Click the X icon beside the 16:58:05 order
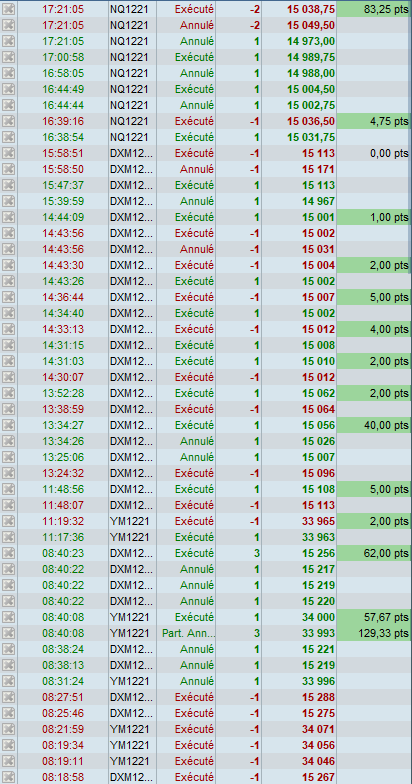412x784 pixels. [x=8, y=73]
